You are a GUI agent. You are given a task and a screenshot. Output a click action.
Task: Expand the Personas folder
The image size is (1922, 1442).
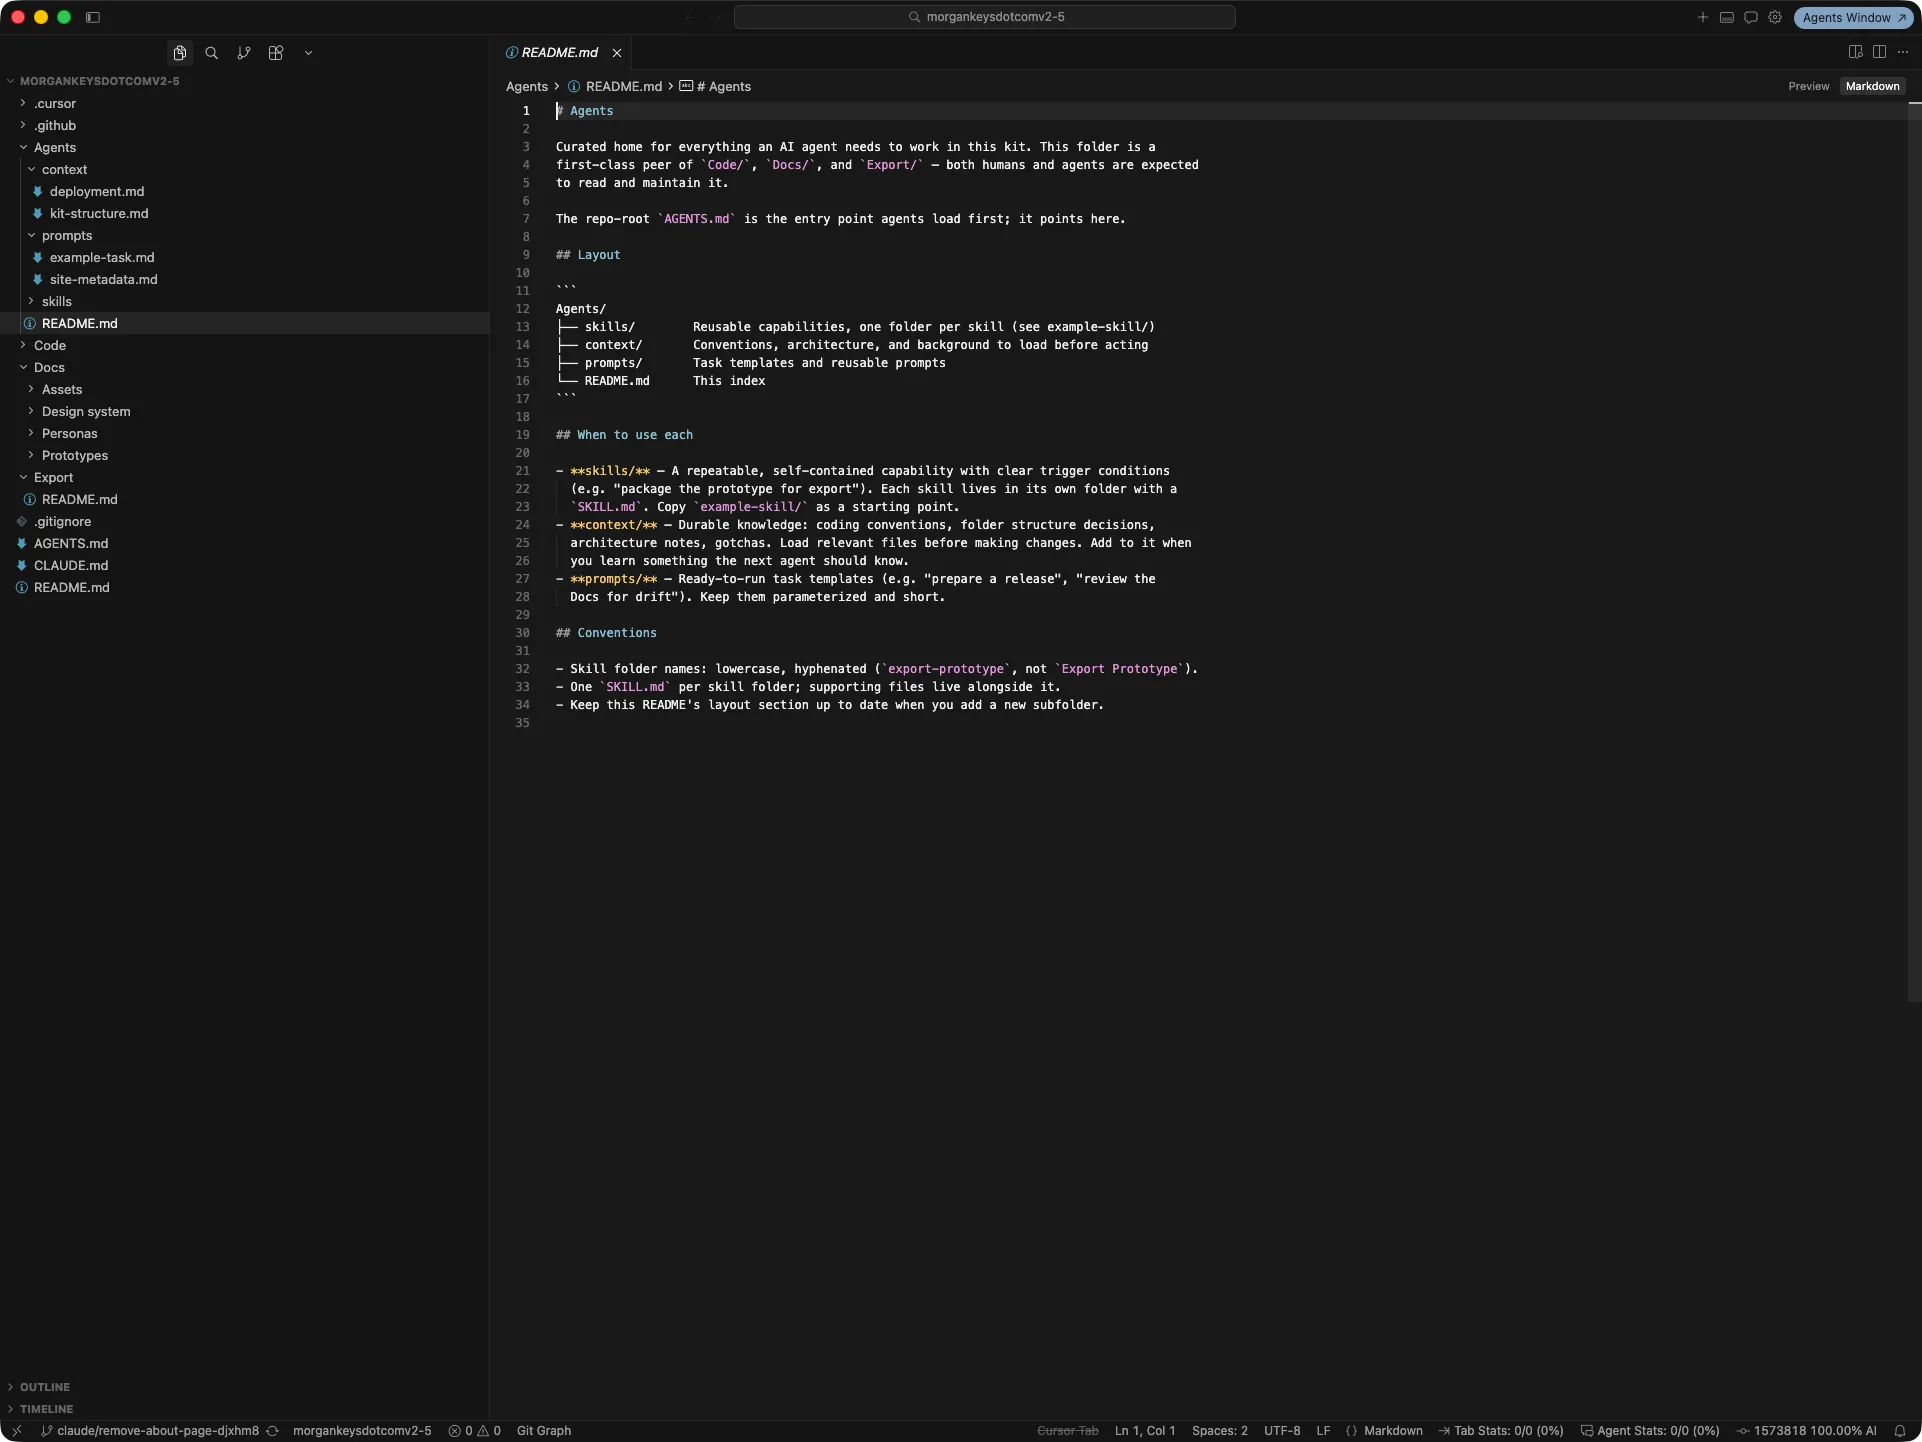(70, 433)
